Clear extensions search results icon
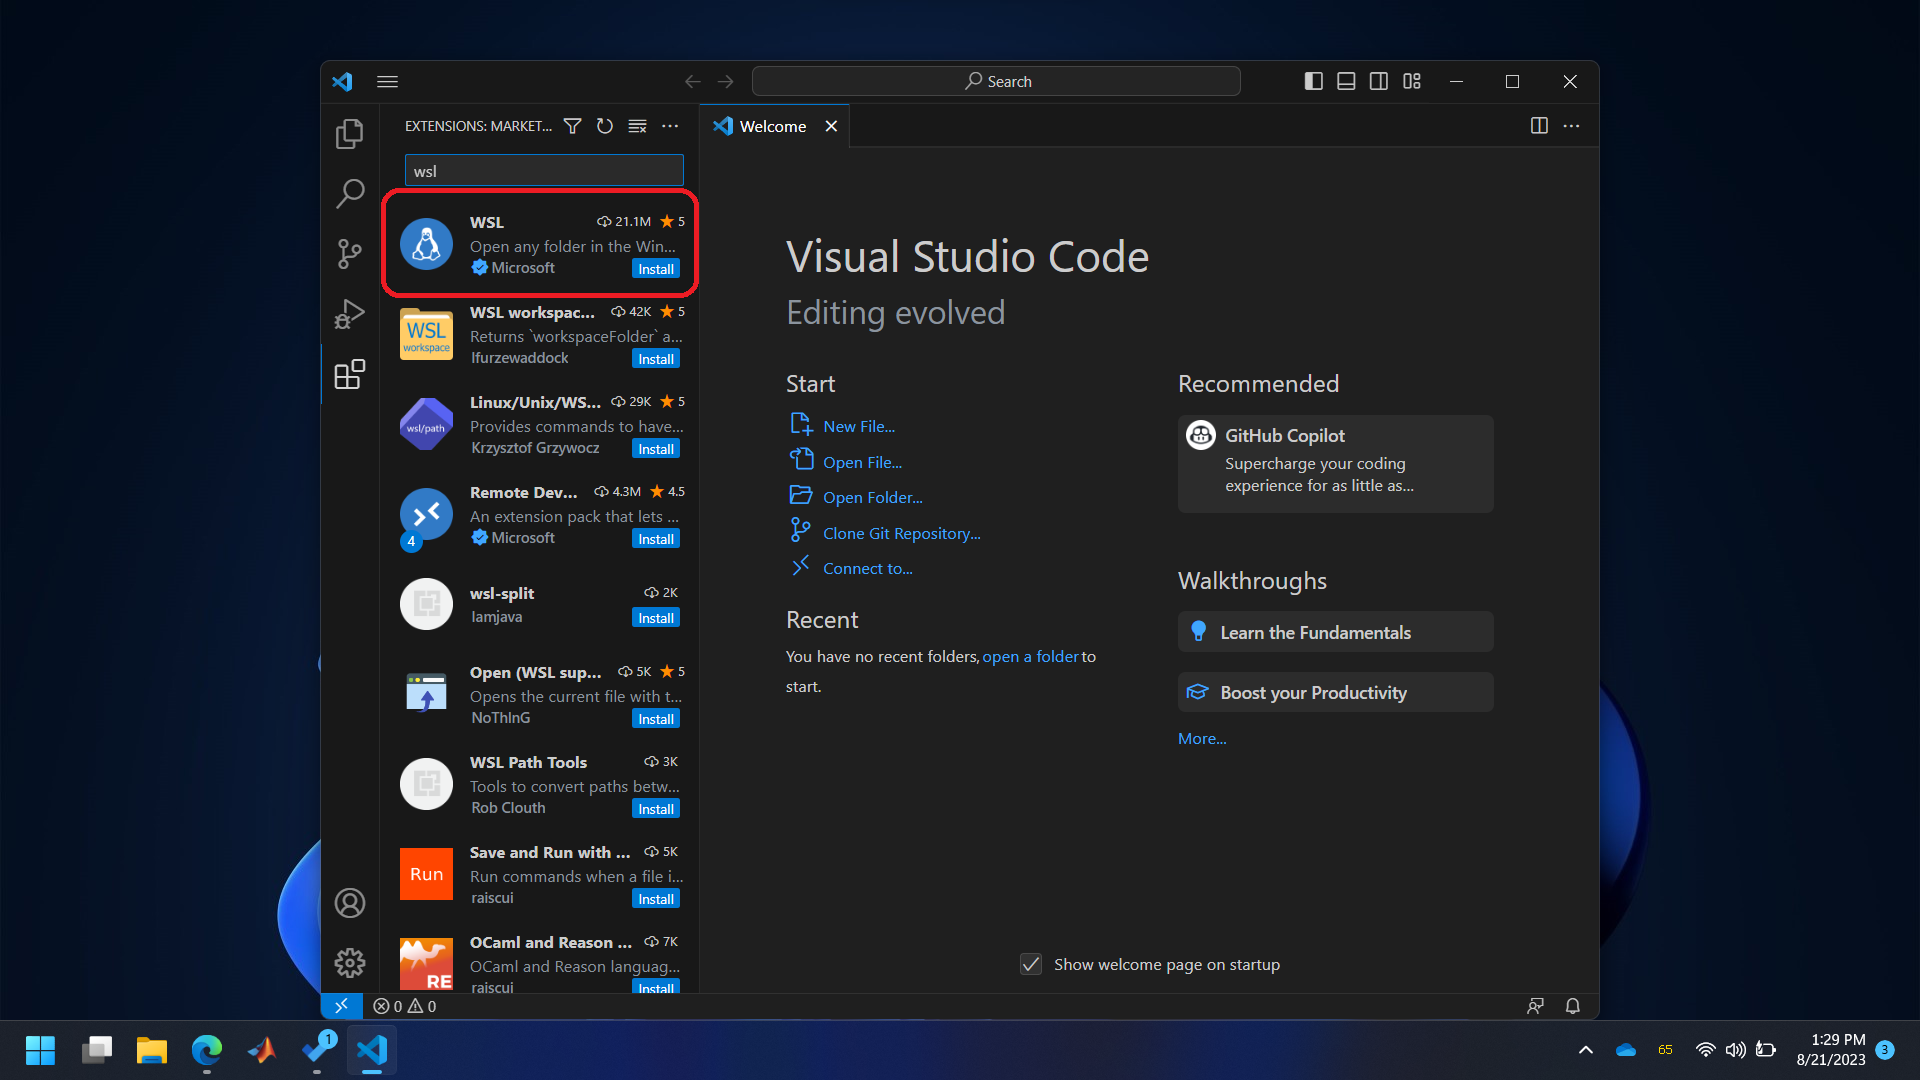1920x1080 pixels. pos(637,126)
